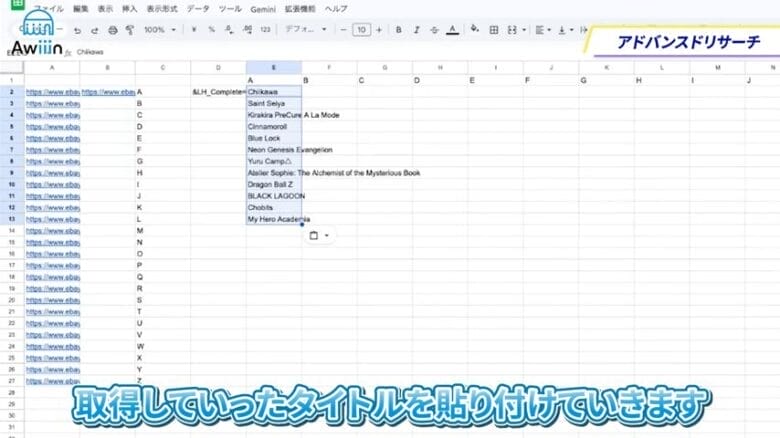The height and width of the screenshot is (438, 780).
Task: Open the font family dropdown
Action: [305, 29]
